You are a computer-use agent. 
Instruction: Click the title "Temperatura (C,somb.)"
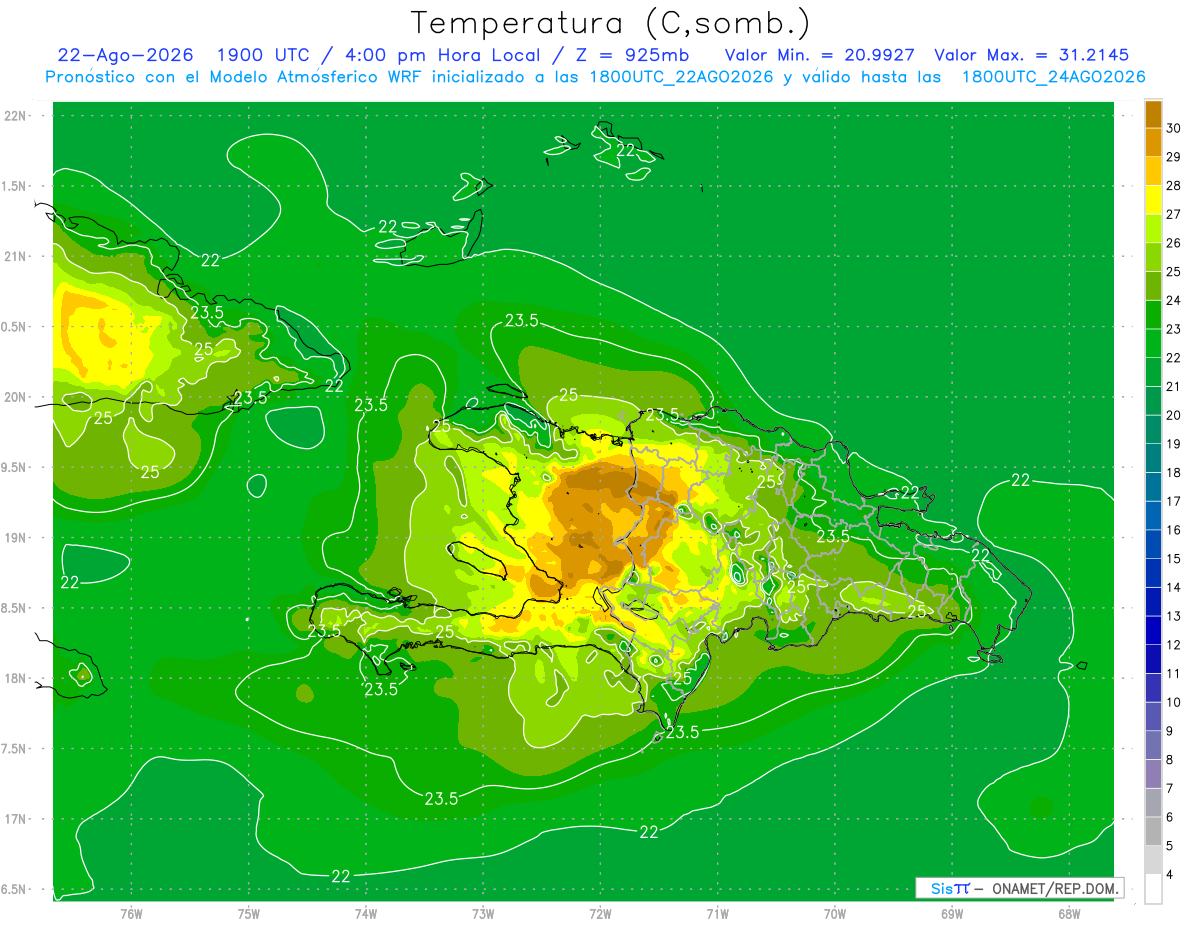[611, 23]
